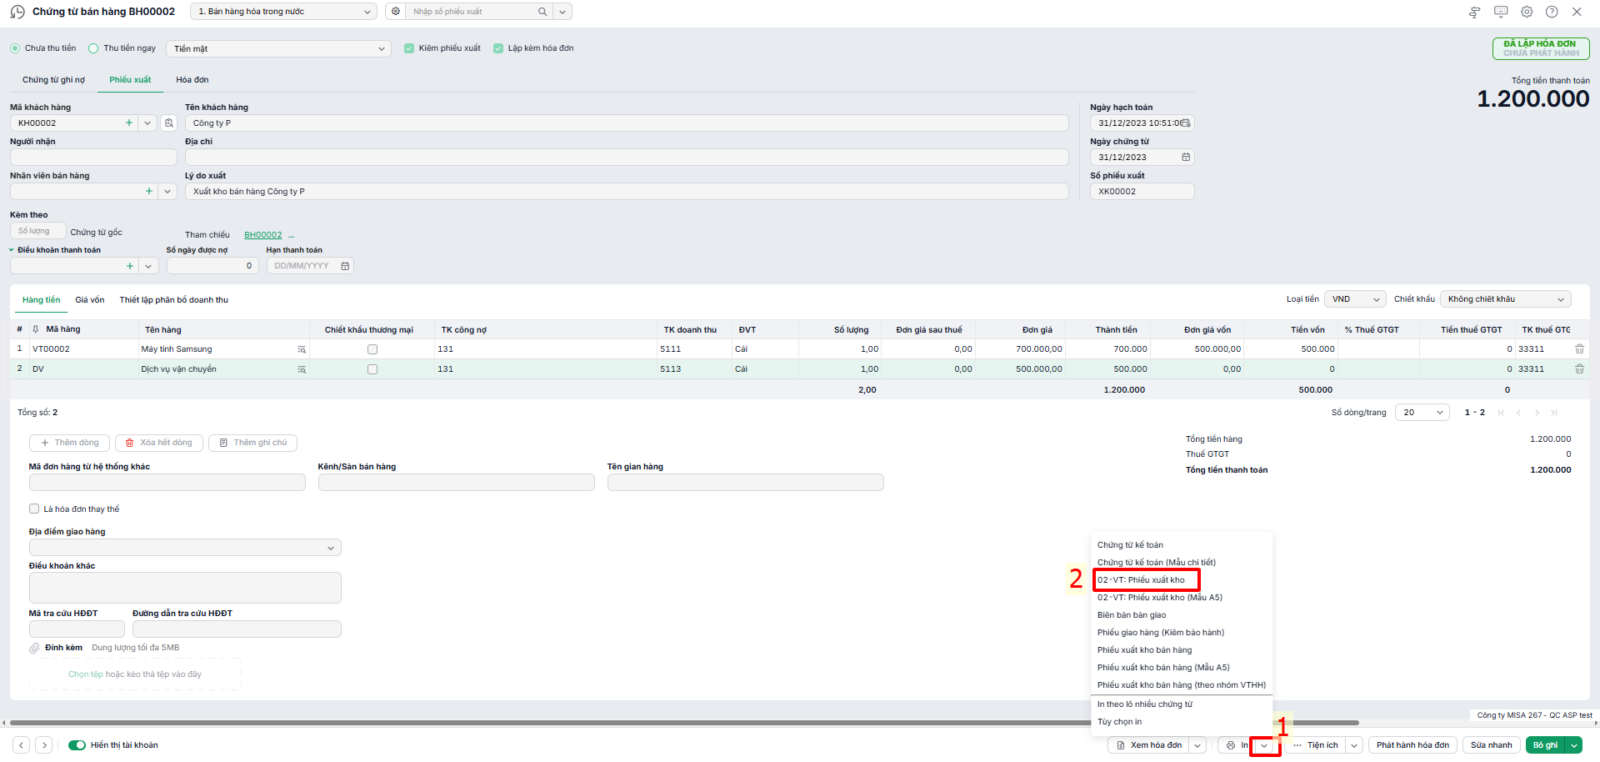Screen dimensions: 1600x762
Task: Go to the next voucher with the right arrow
Action: pos(44,745)
